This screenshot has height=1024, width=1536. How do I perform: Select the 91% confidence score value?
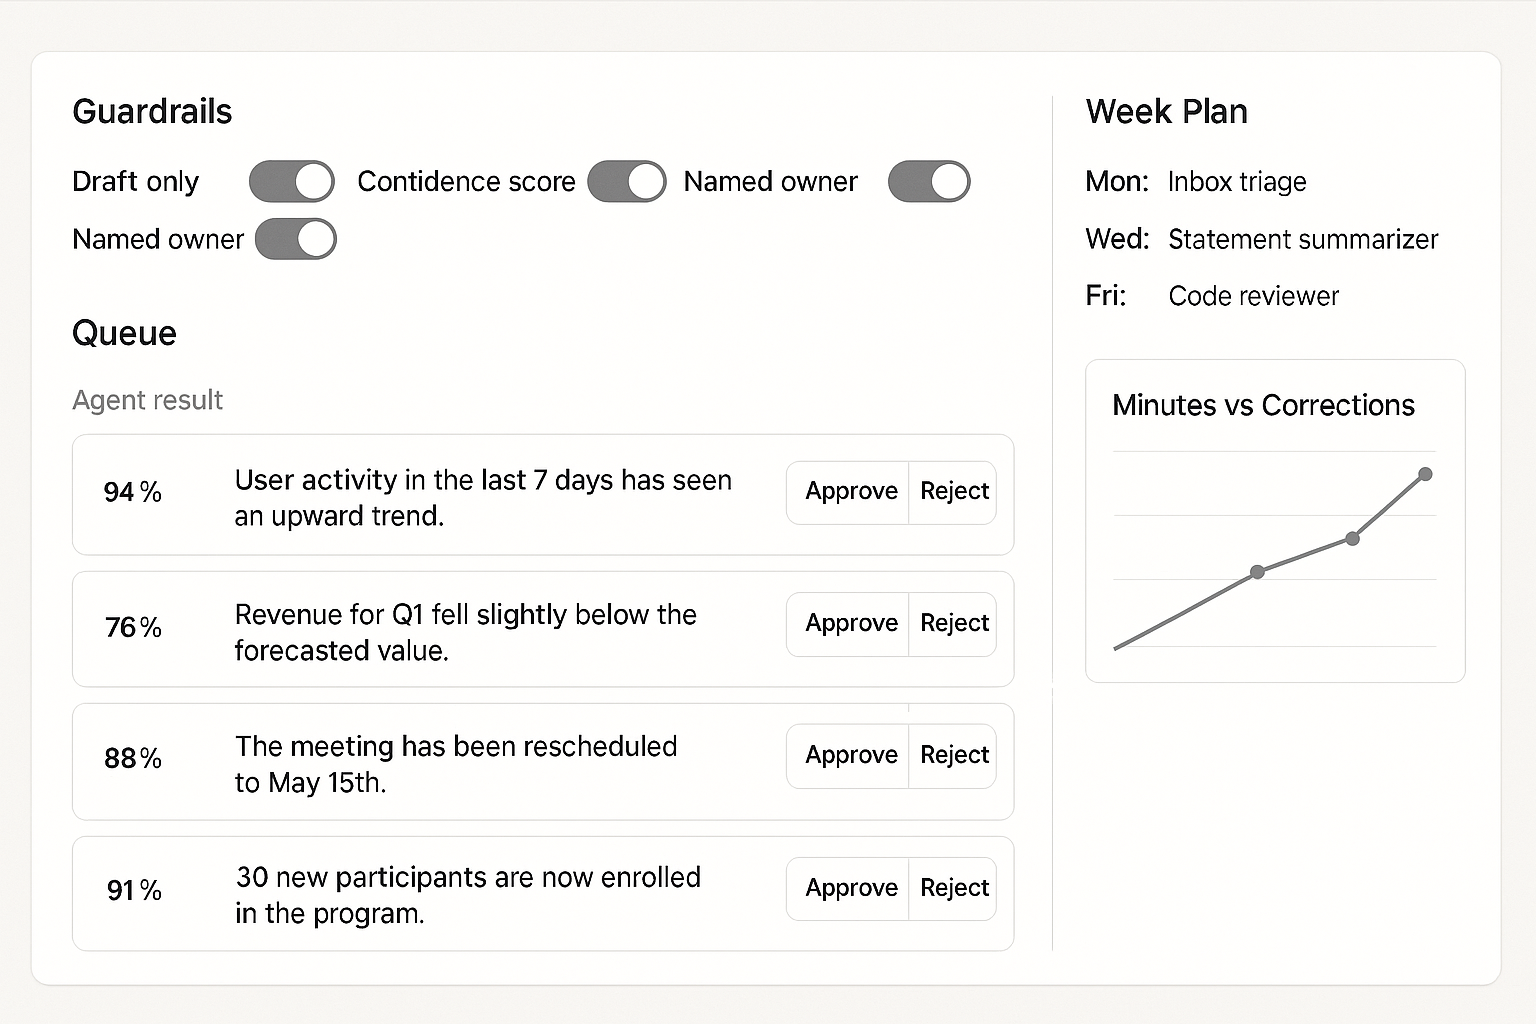[134, 890]
